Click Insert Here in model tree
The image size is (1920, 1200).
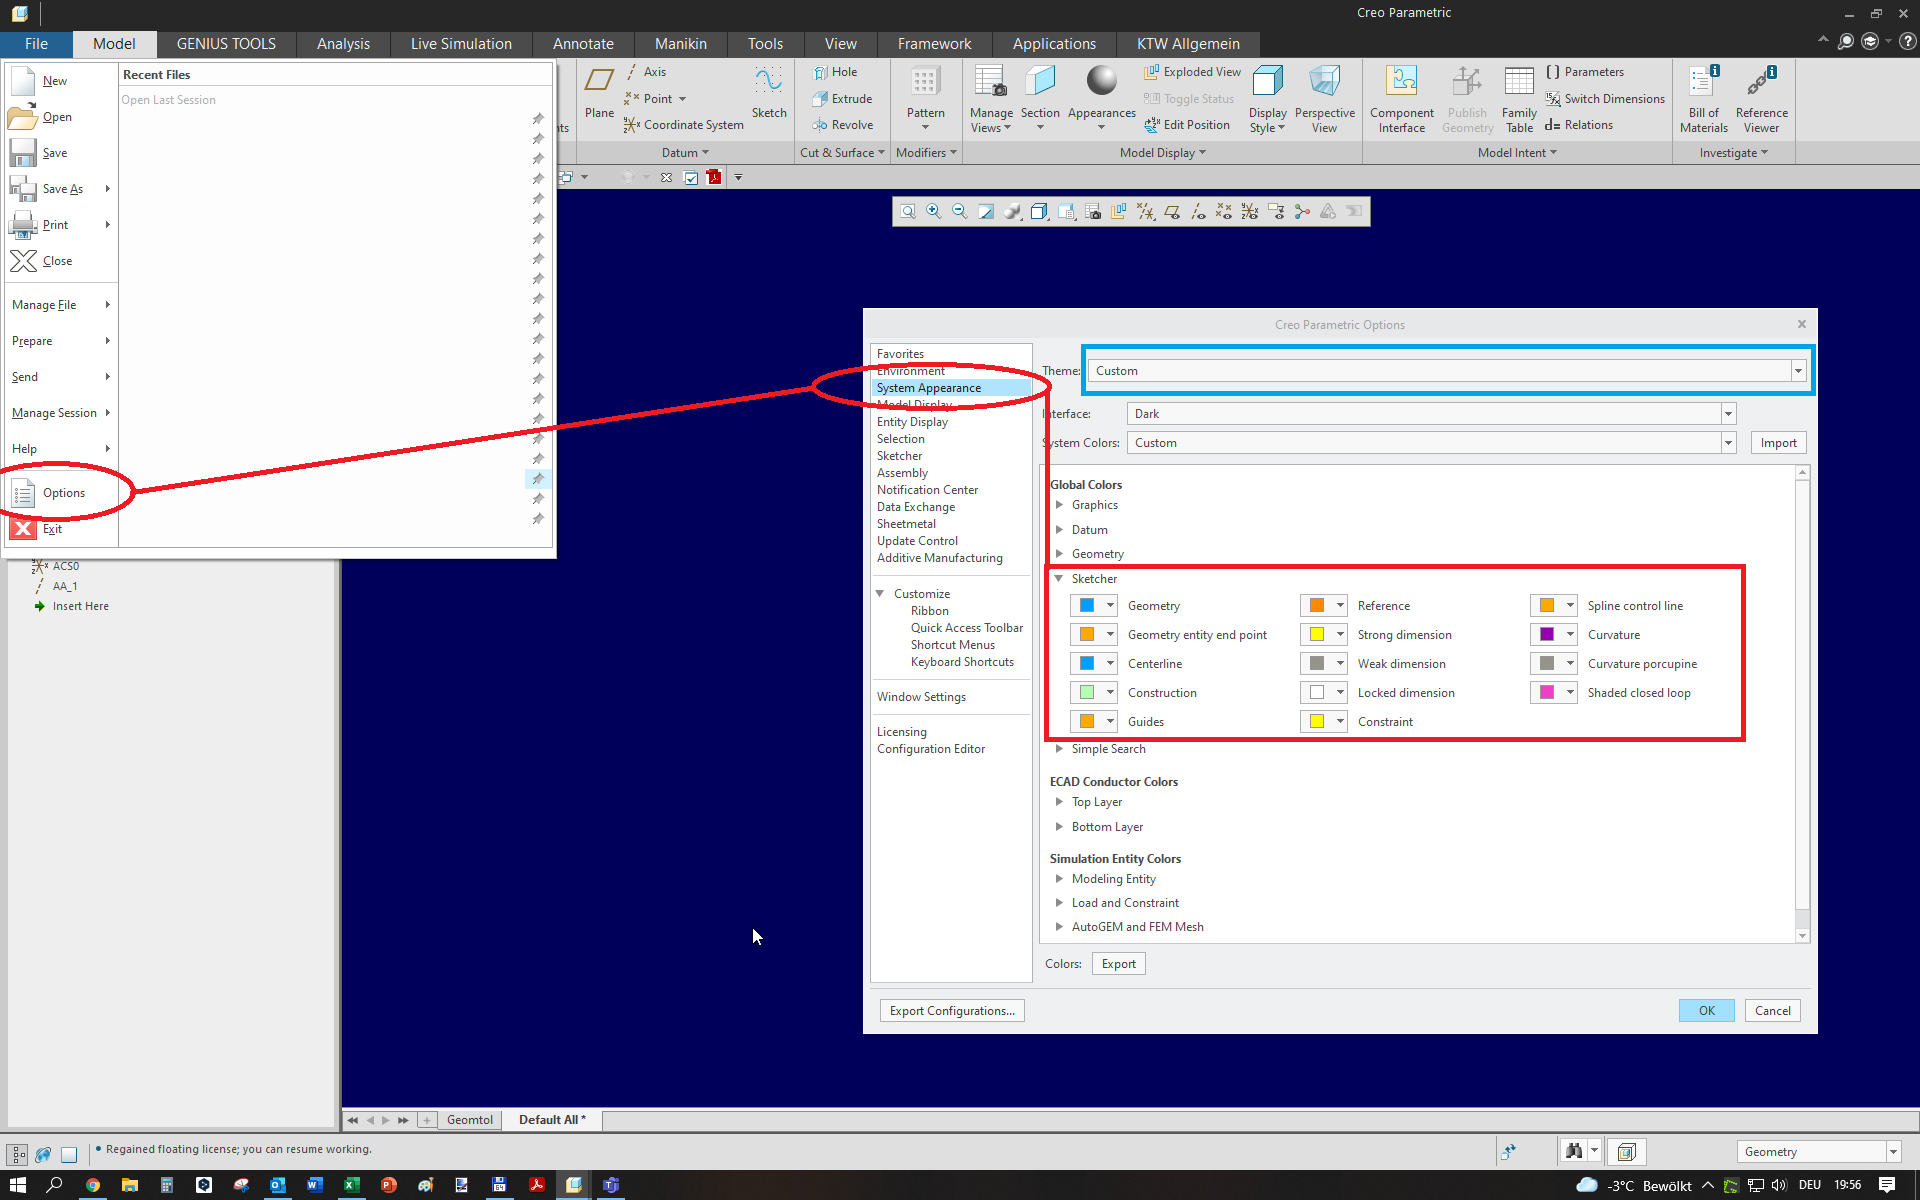click(80, 606)
